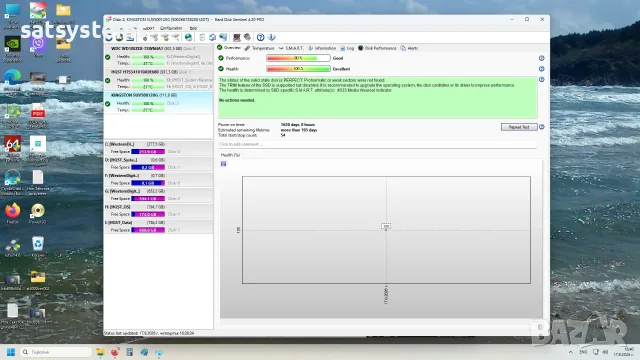
Task: Click the document page toolbar icon
Action: coord(202,38)
